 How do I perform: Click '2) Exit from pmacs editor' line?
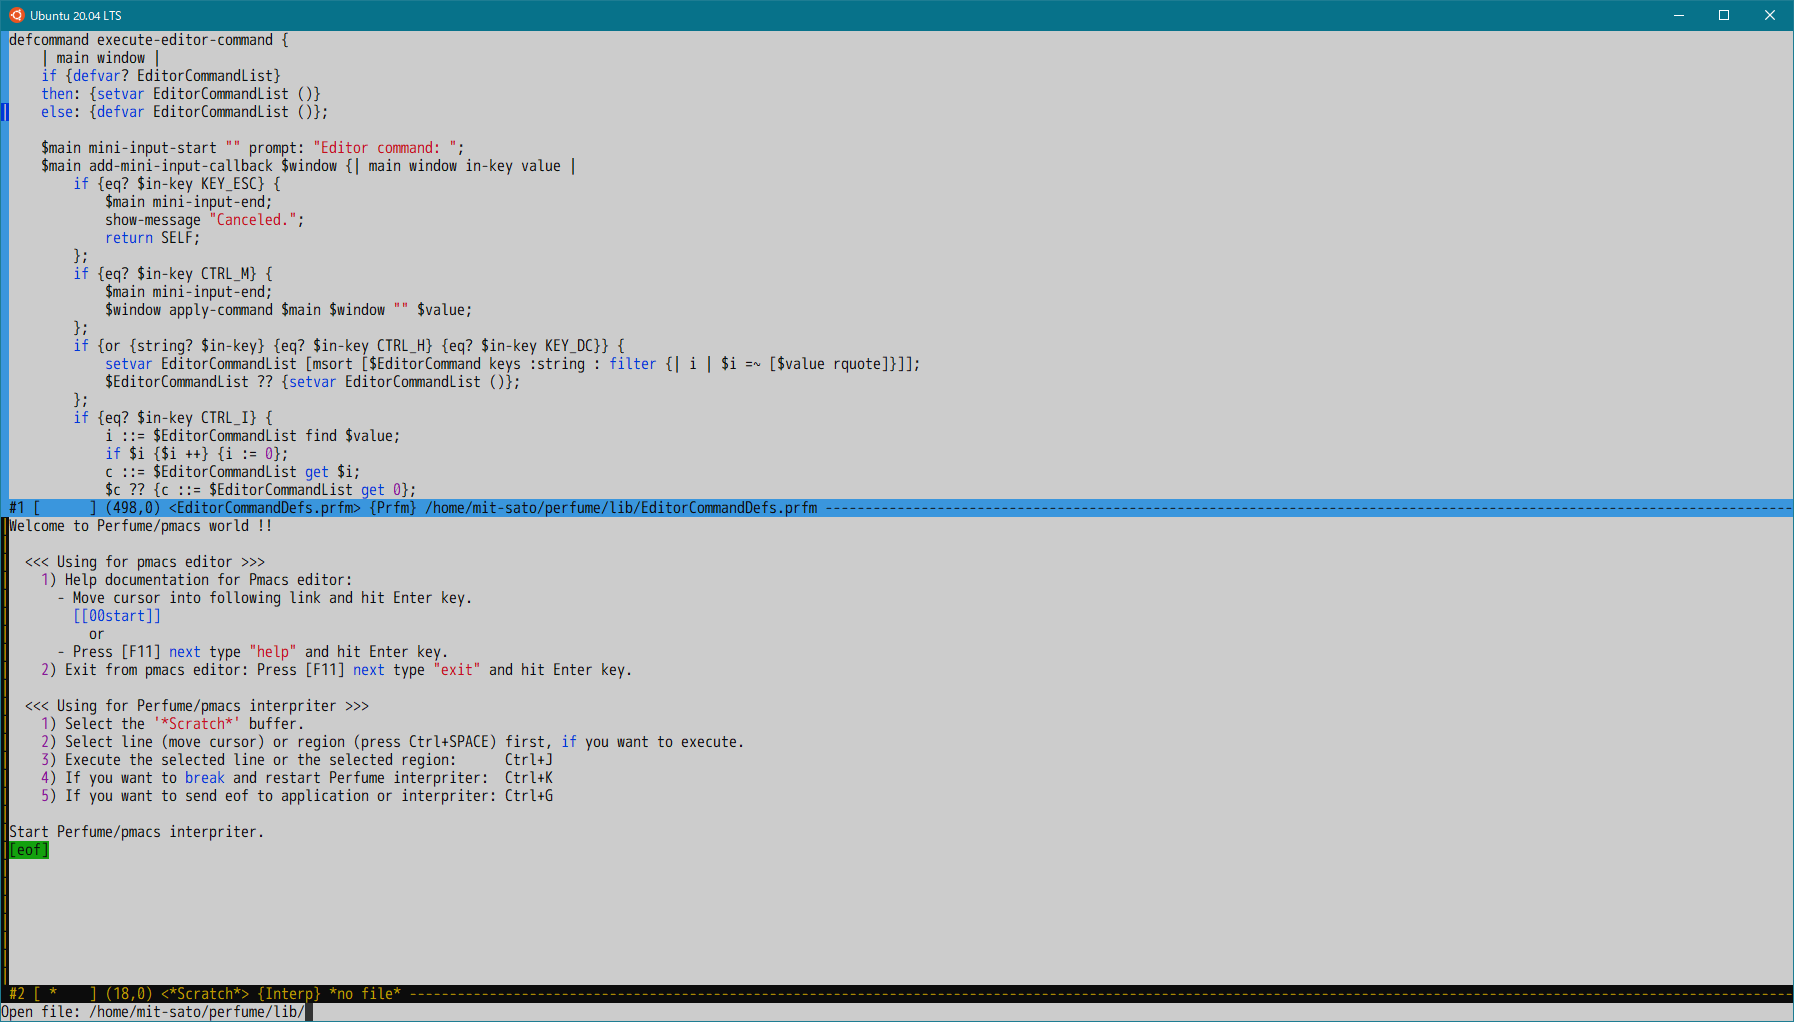(x=337, y=670)
